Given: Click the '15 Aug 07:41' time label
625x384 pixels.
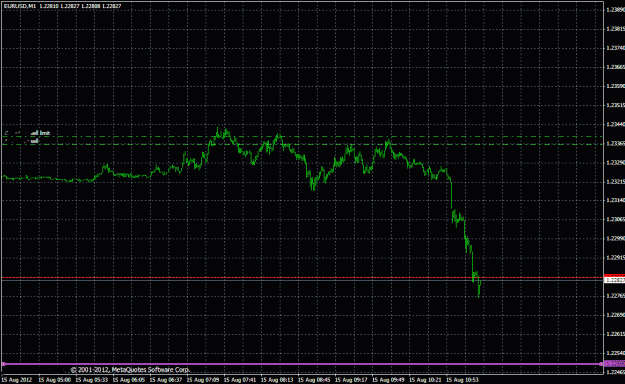Looking at the screenshot, I should [x=240, y=380].
